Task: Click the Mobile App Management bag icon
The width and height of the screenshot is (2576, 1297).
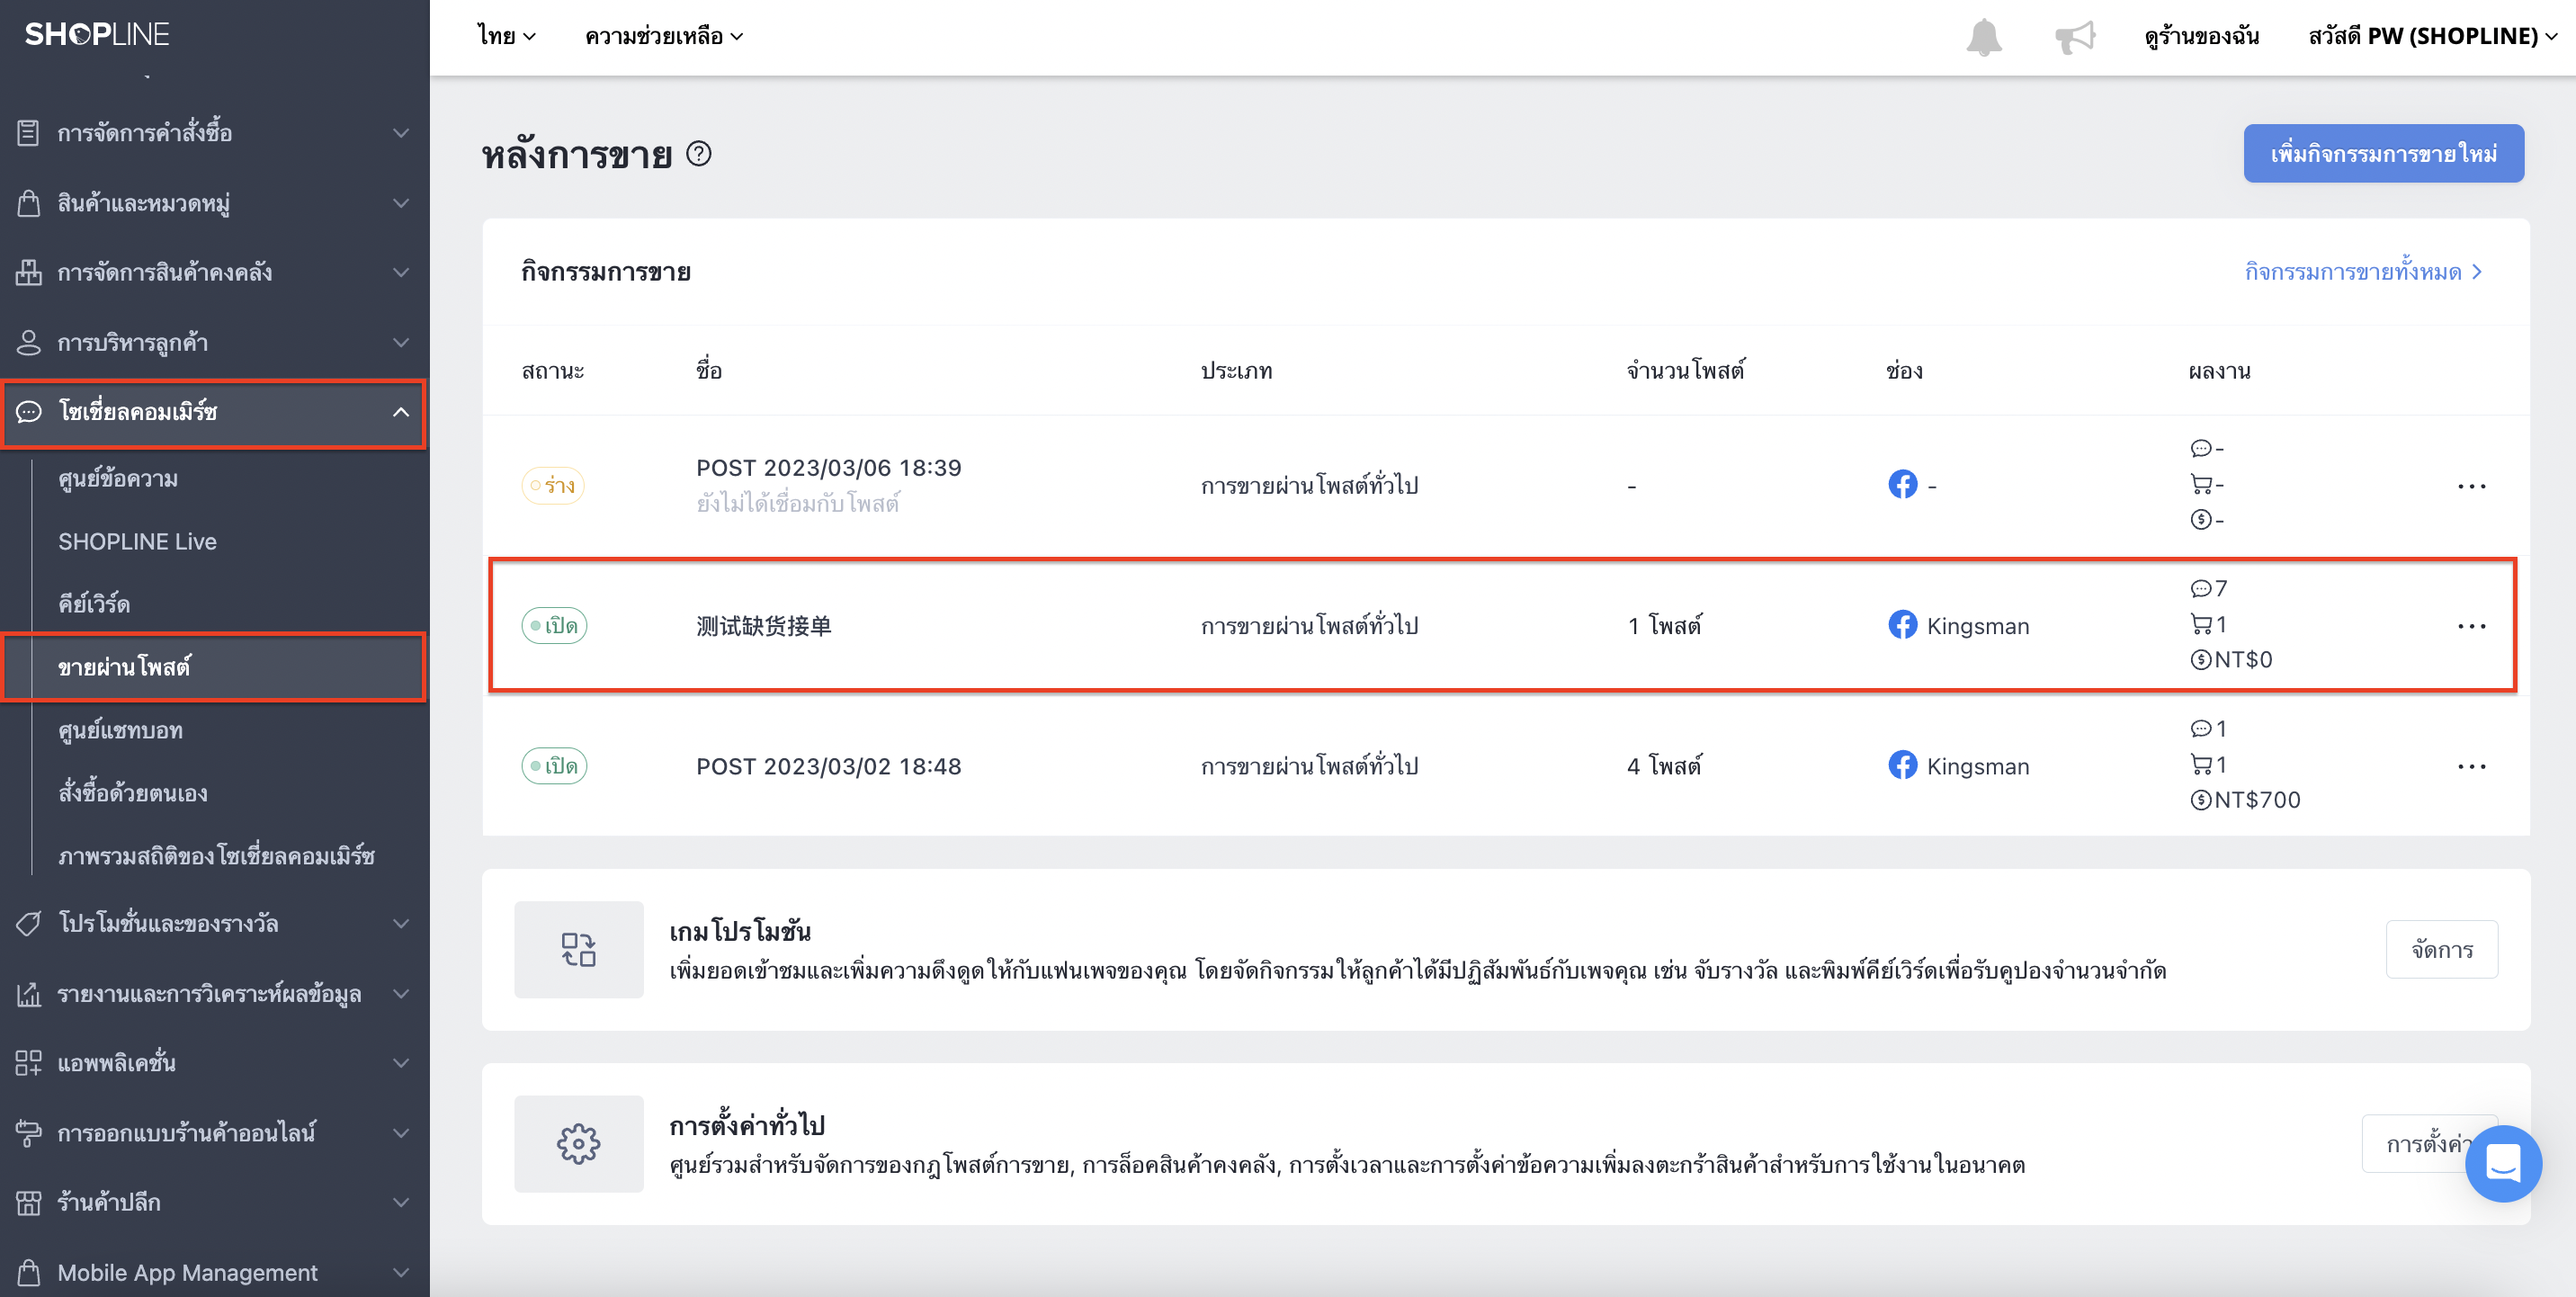Action: click(29, 1272)
